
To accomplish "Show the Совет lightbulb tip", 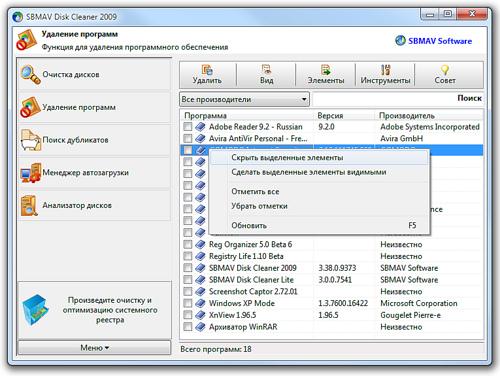I will coord(445,75).
